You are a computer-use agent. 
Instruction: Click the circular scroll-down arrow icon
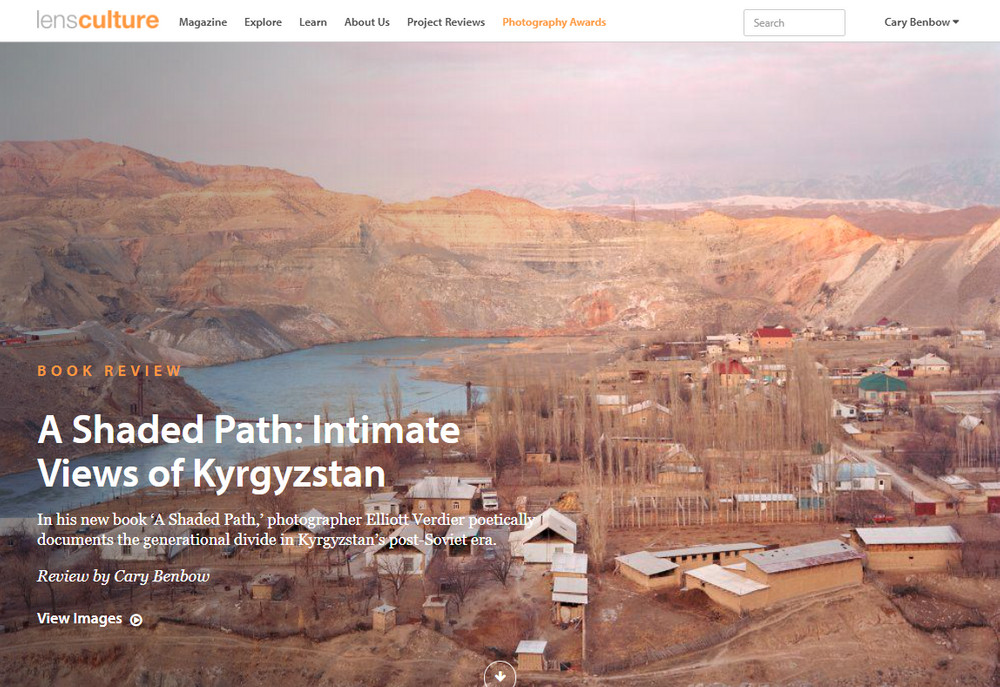pos(499,676)
